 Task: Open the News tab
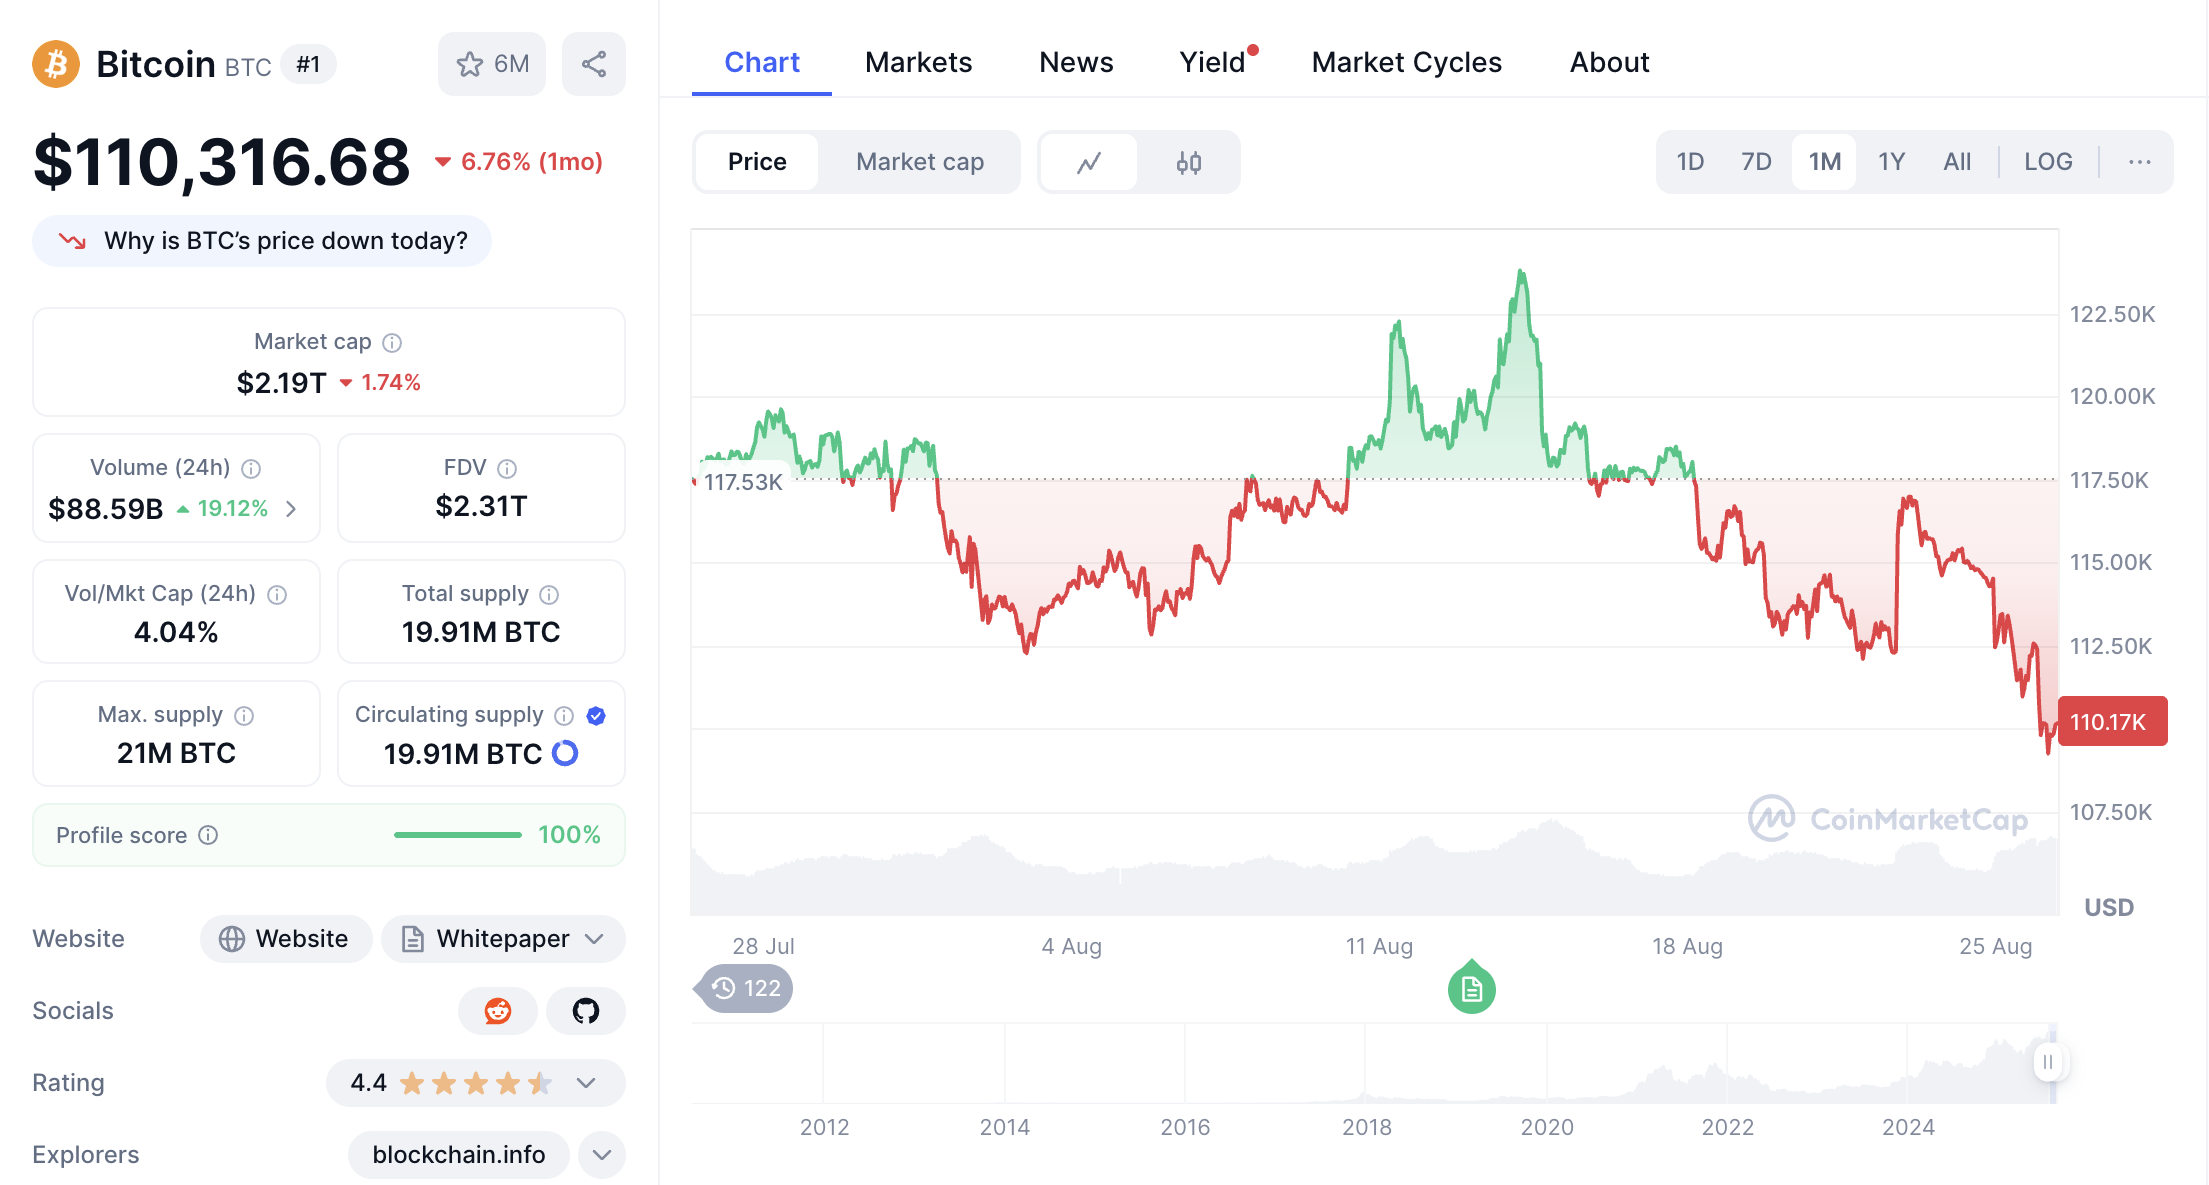point(1076,63)
